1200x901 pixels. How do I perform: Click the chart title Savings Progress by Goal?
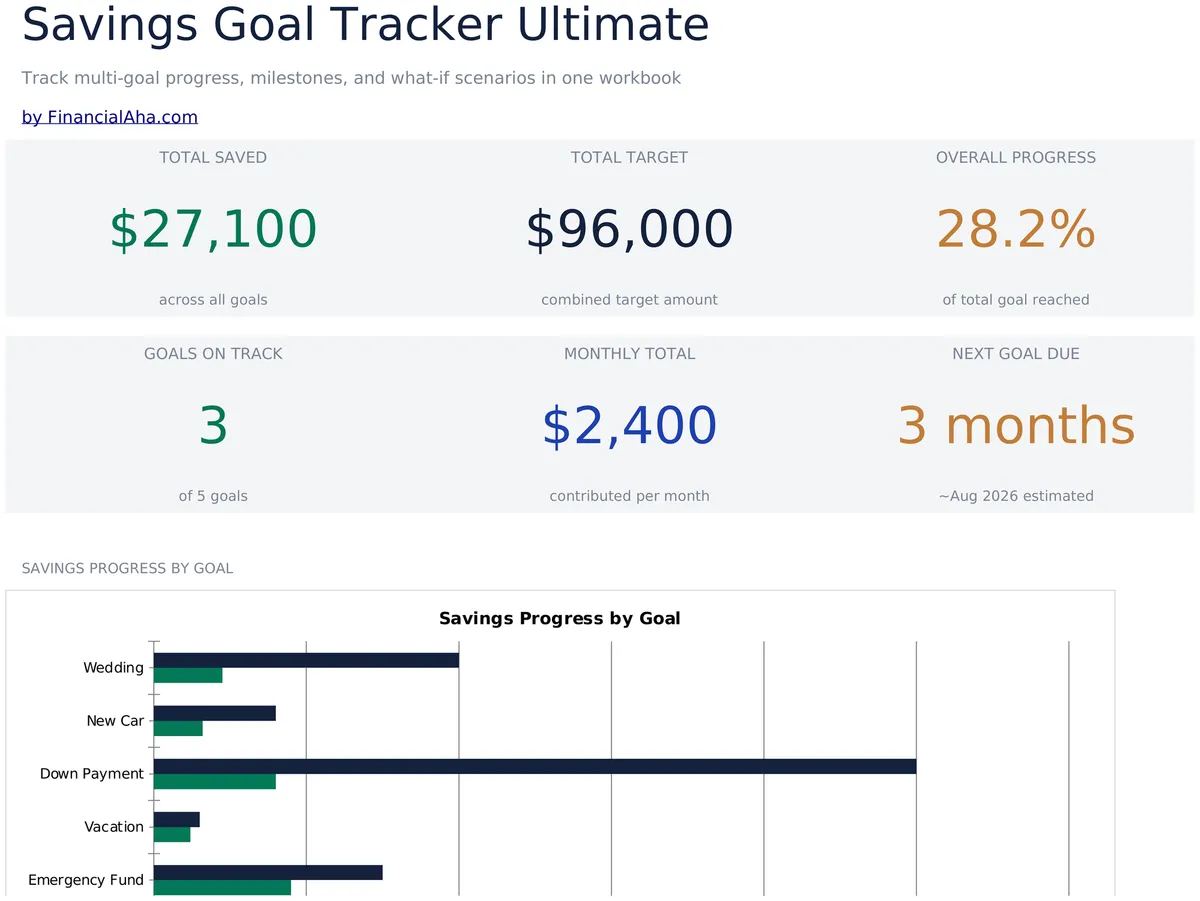(560, 618)
